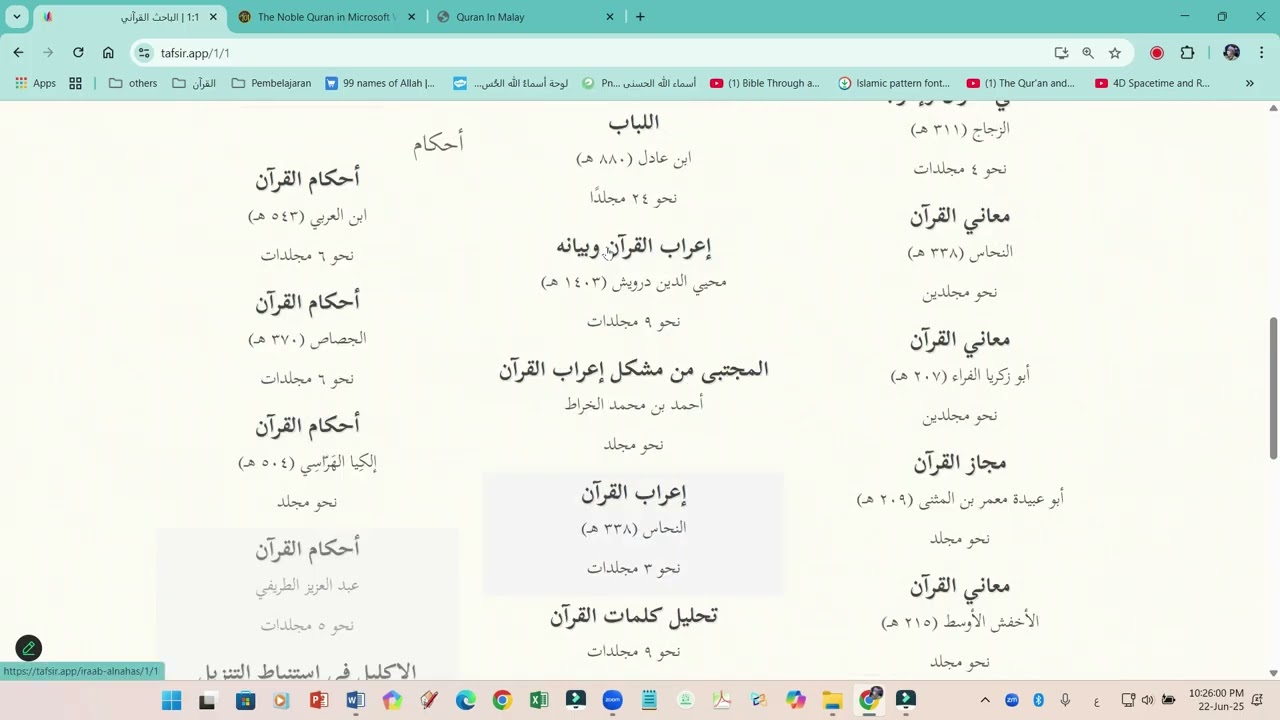
Task: Click the red recording extension icon
Action: [x=1157, y=53]
